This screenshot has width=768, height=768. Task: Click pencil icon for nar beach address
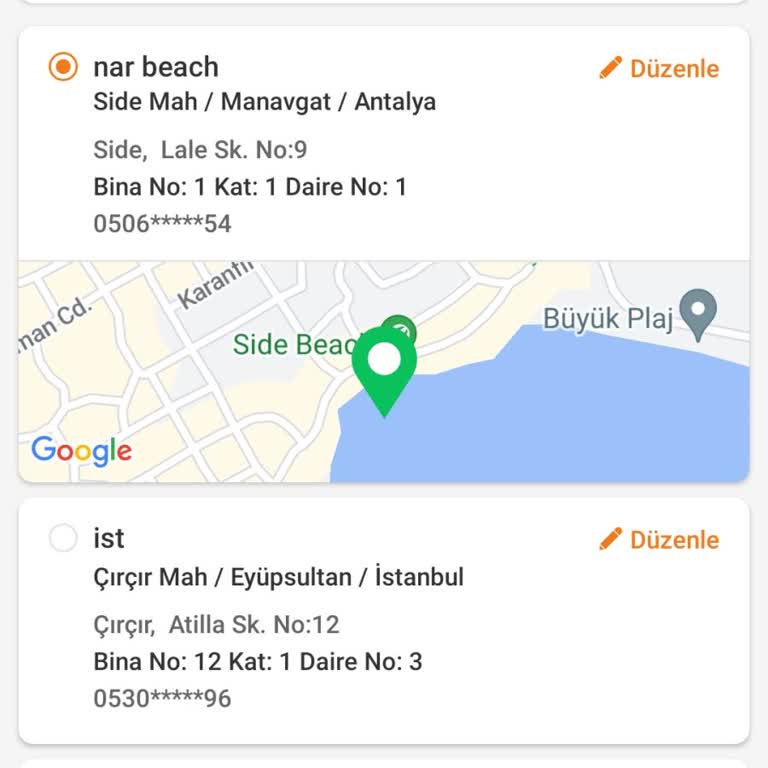[x=610, y=68]
